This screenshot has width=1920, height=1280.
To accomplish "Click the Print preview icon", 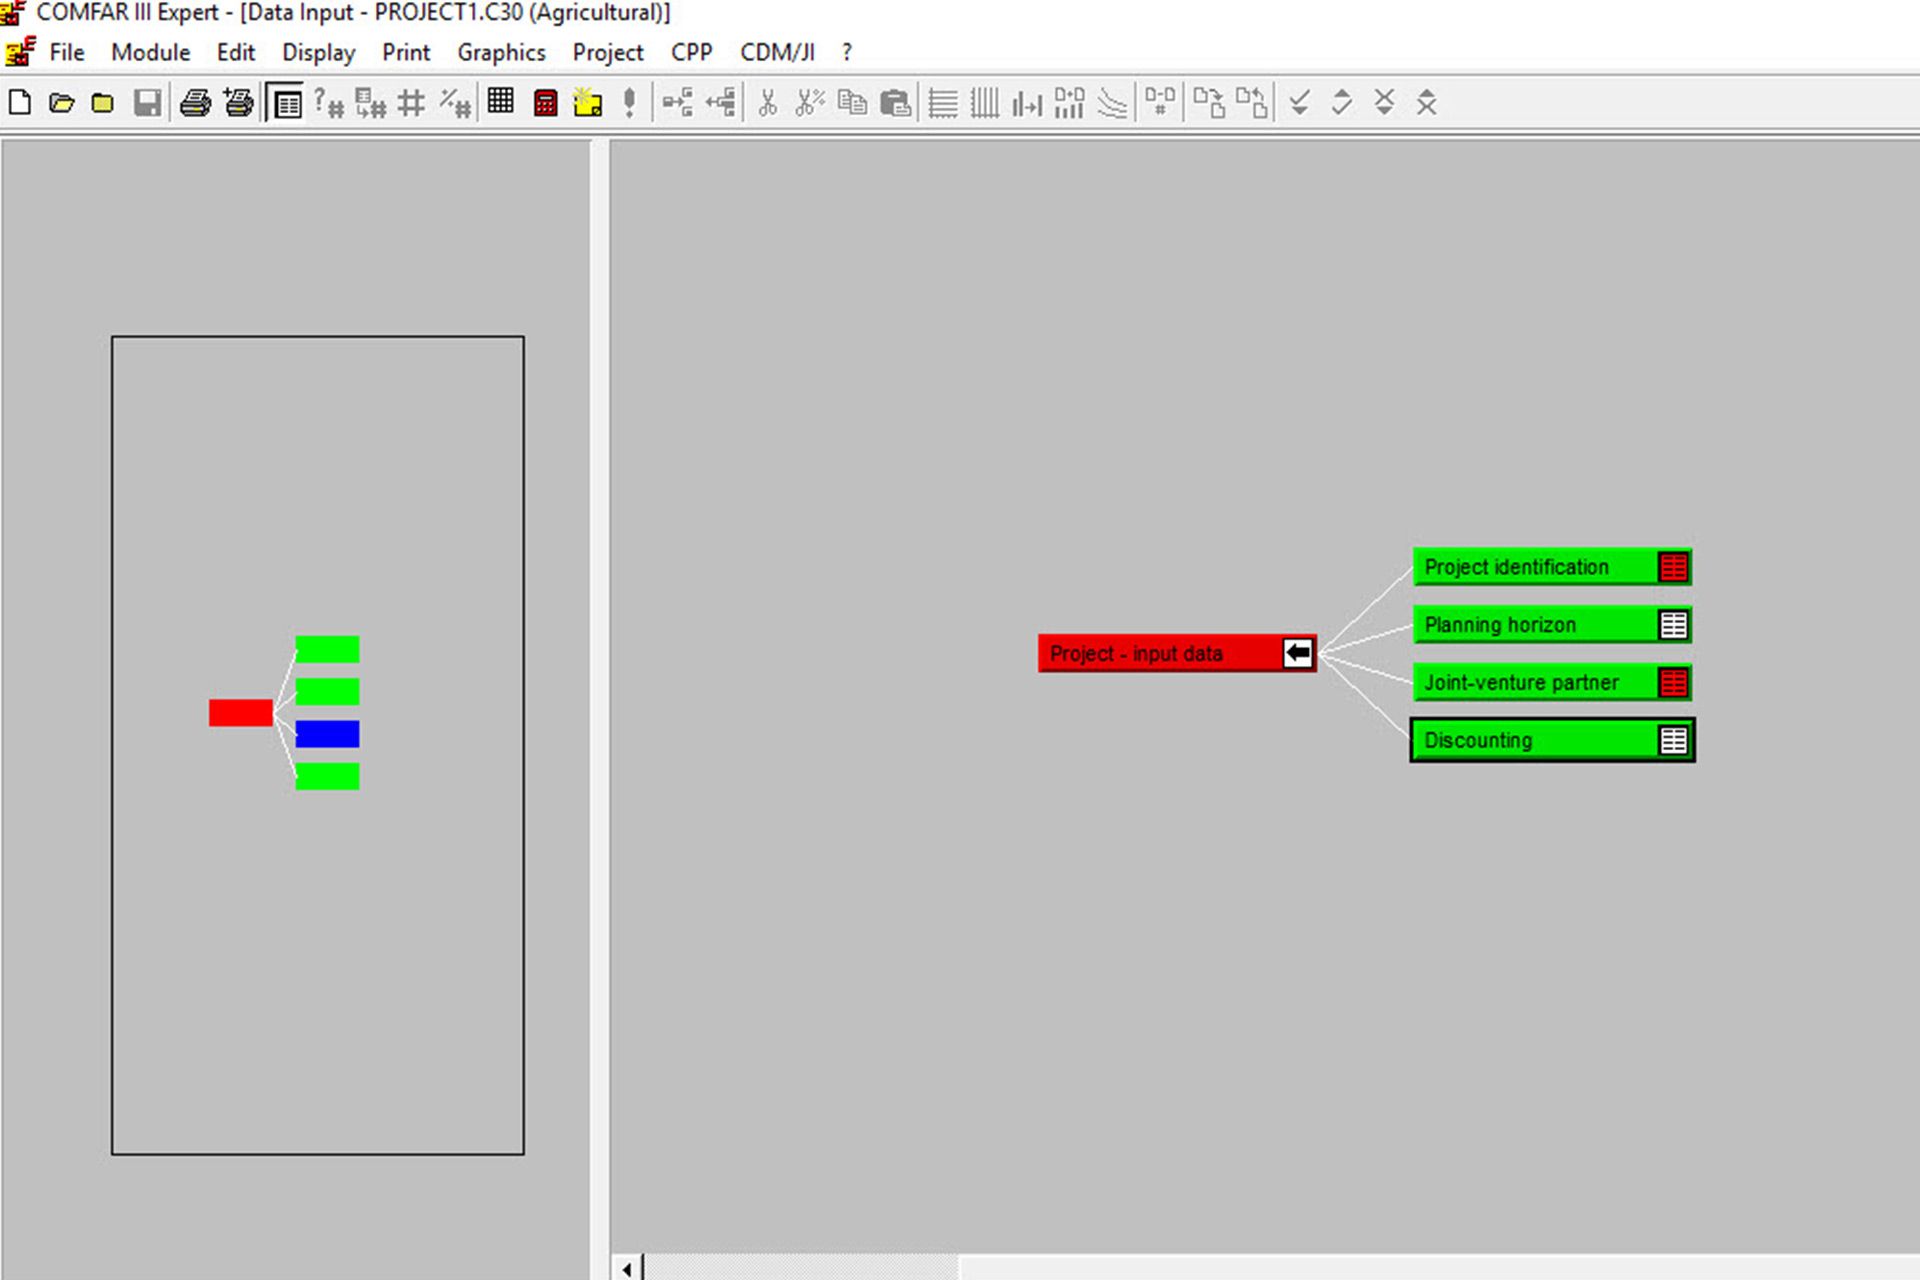I will coord(283,101).
